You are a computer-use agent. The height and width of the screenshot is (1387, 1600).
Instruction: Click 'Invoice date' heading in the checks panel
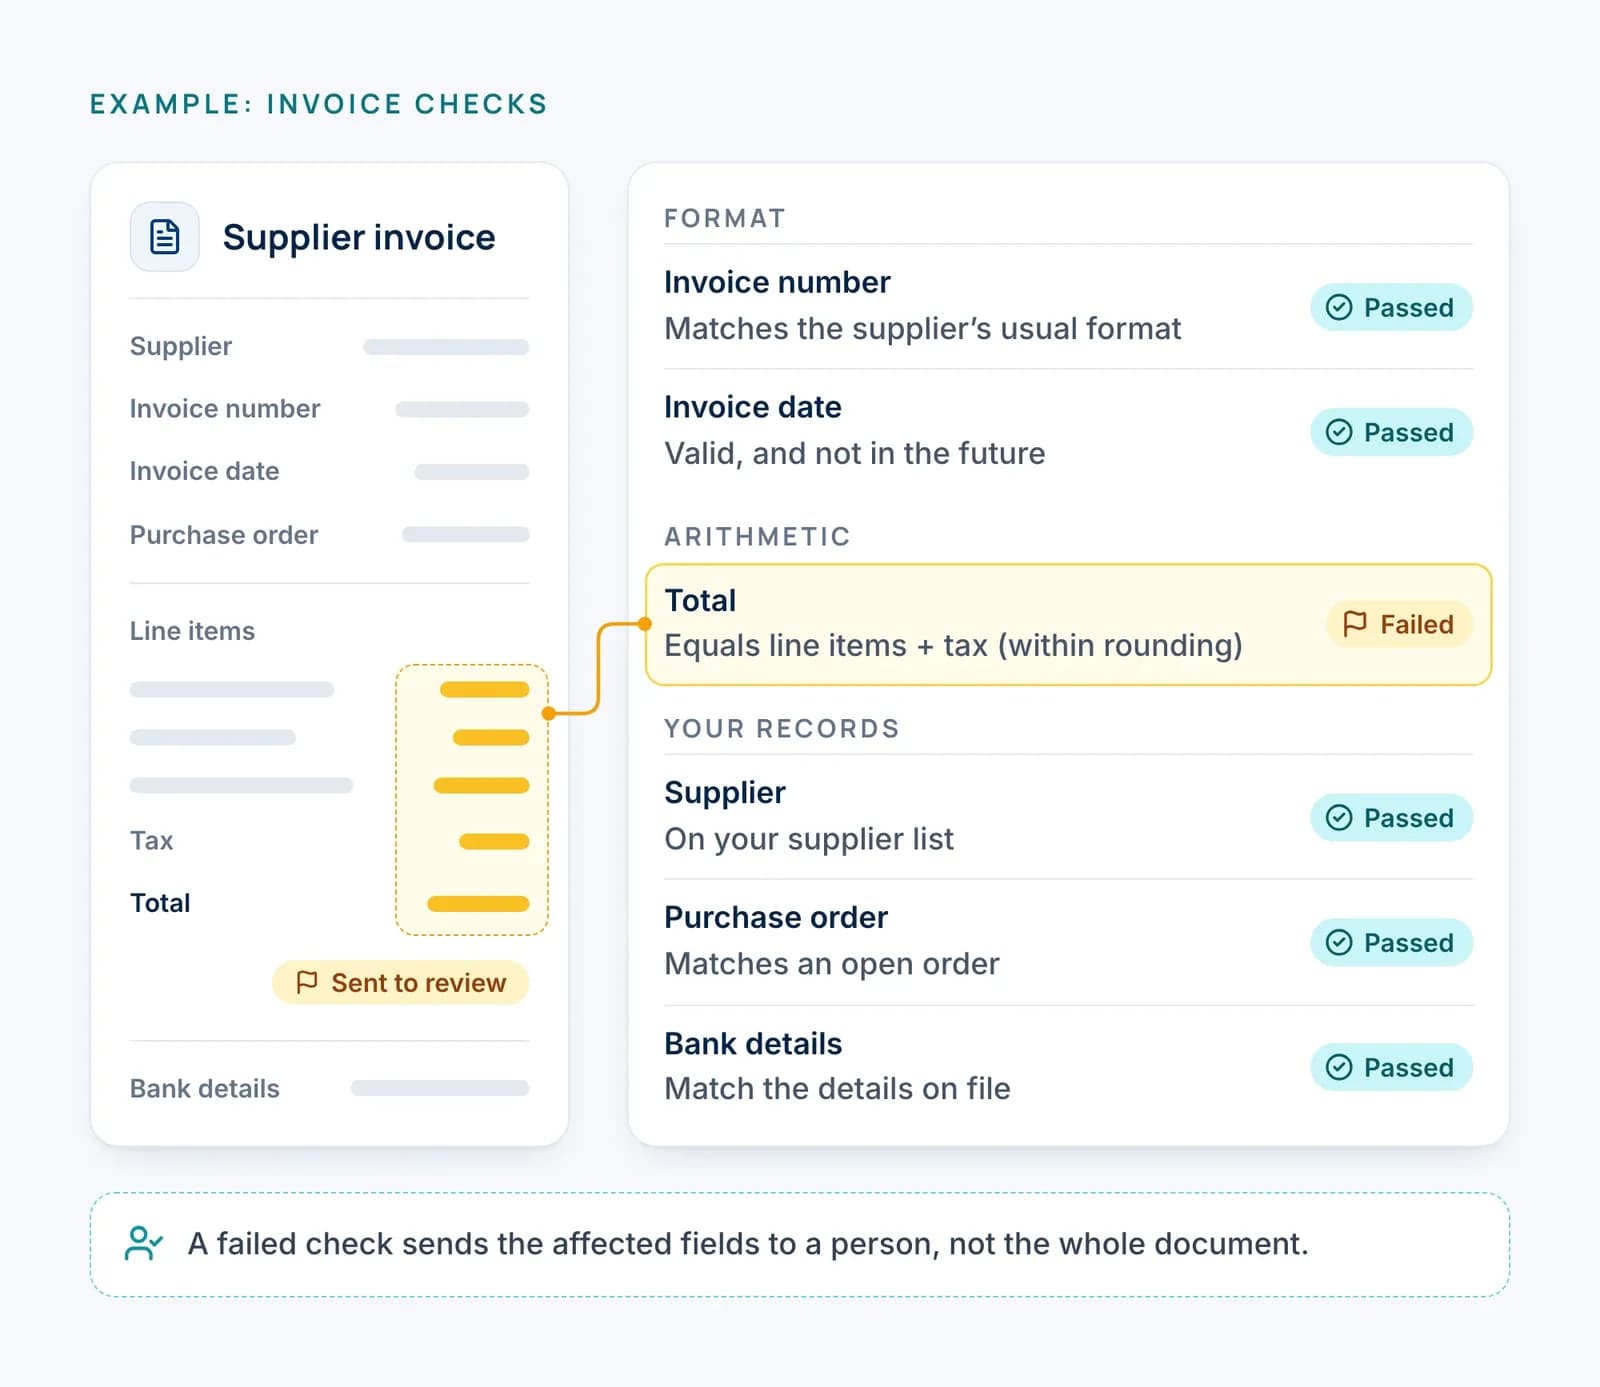coord(753,407)
